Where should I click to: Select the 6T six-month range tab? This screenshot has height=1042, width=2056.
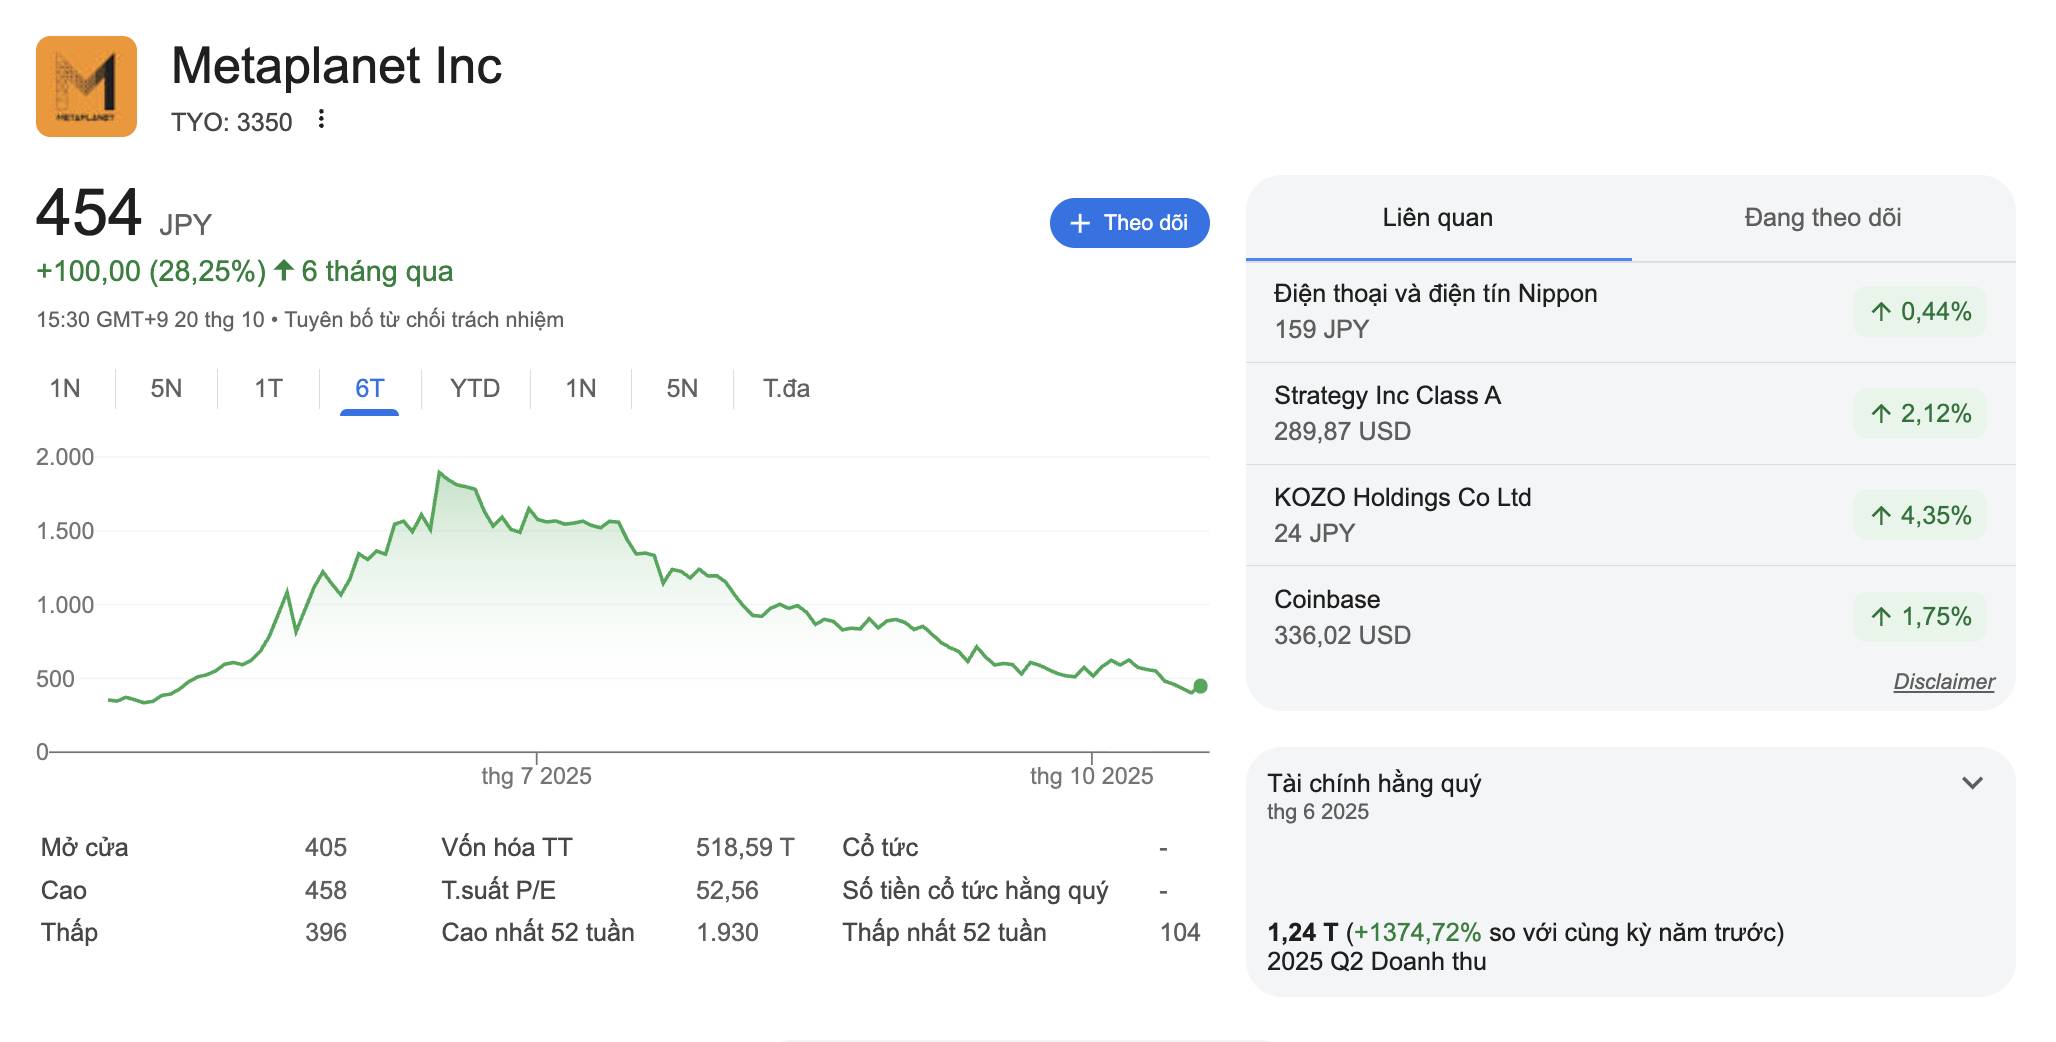point(369,389)
